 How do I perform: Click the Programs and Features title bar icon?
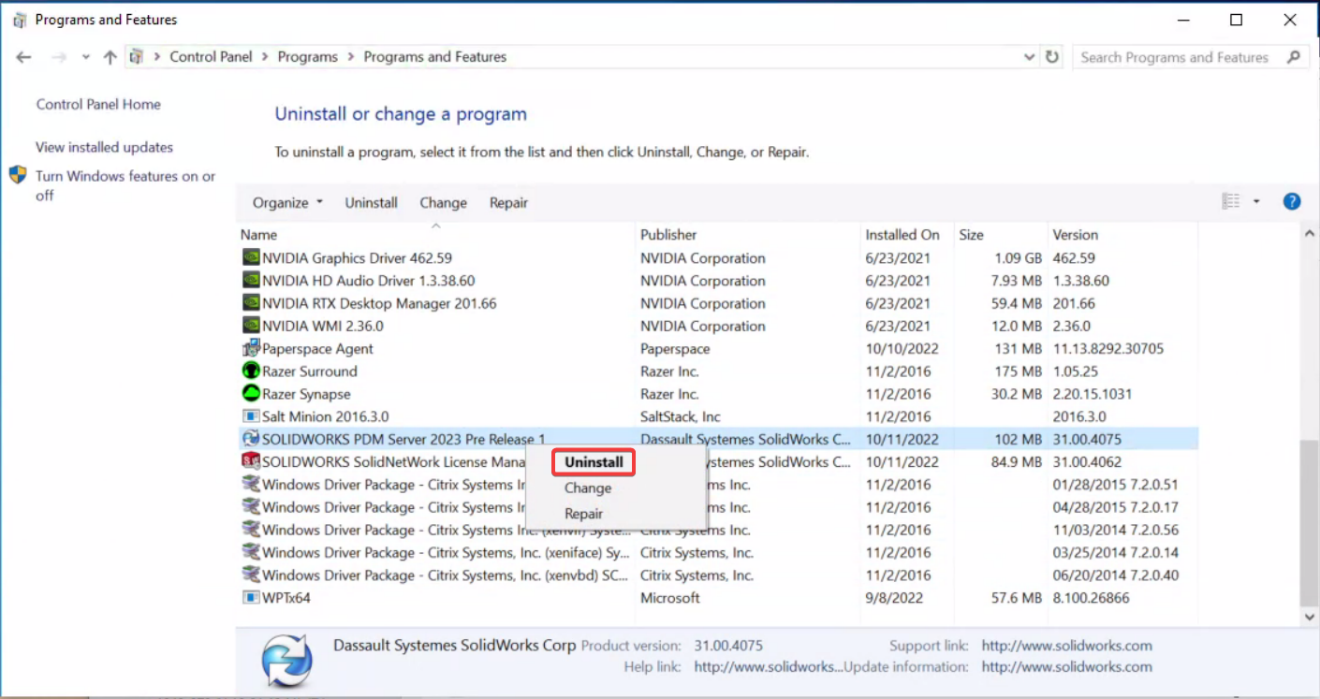(19, 19)
